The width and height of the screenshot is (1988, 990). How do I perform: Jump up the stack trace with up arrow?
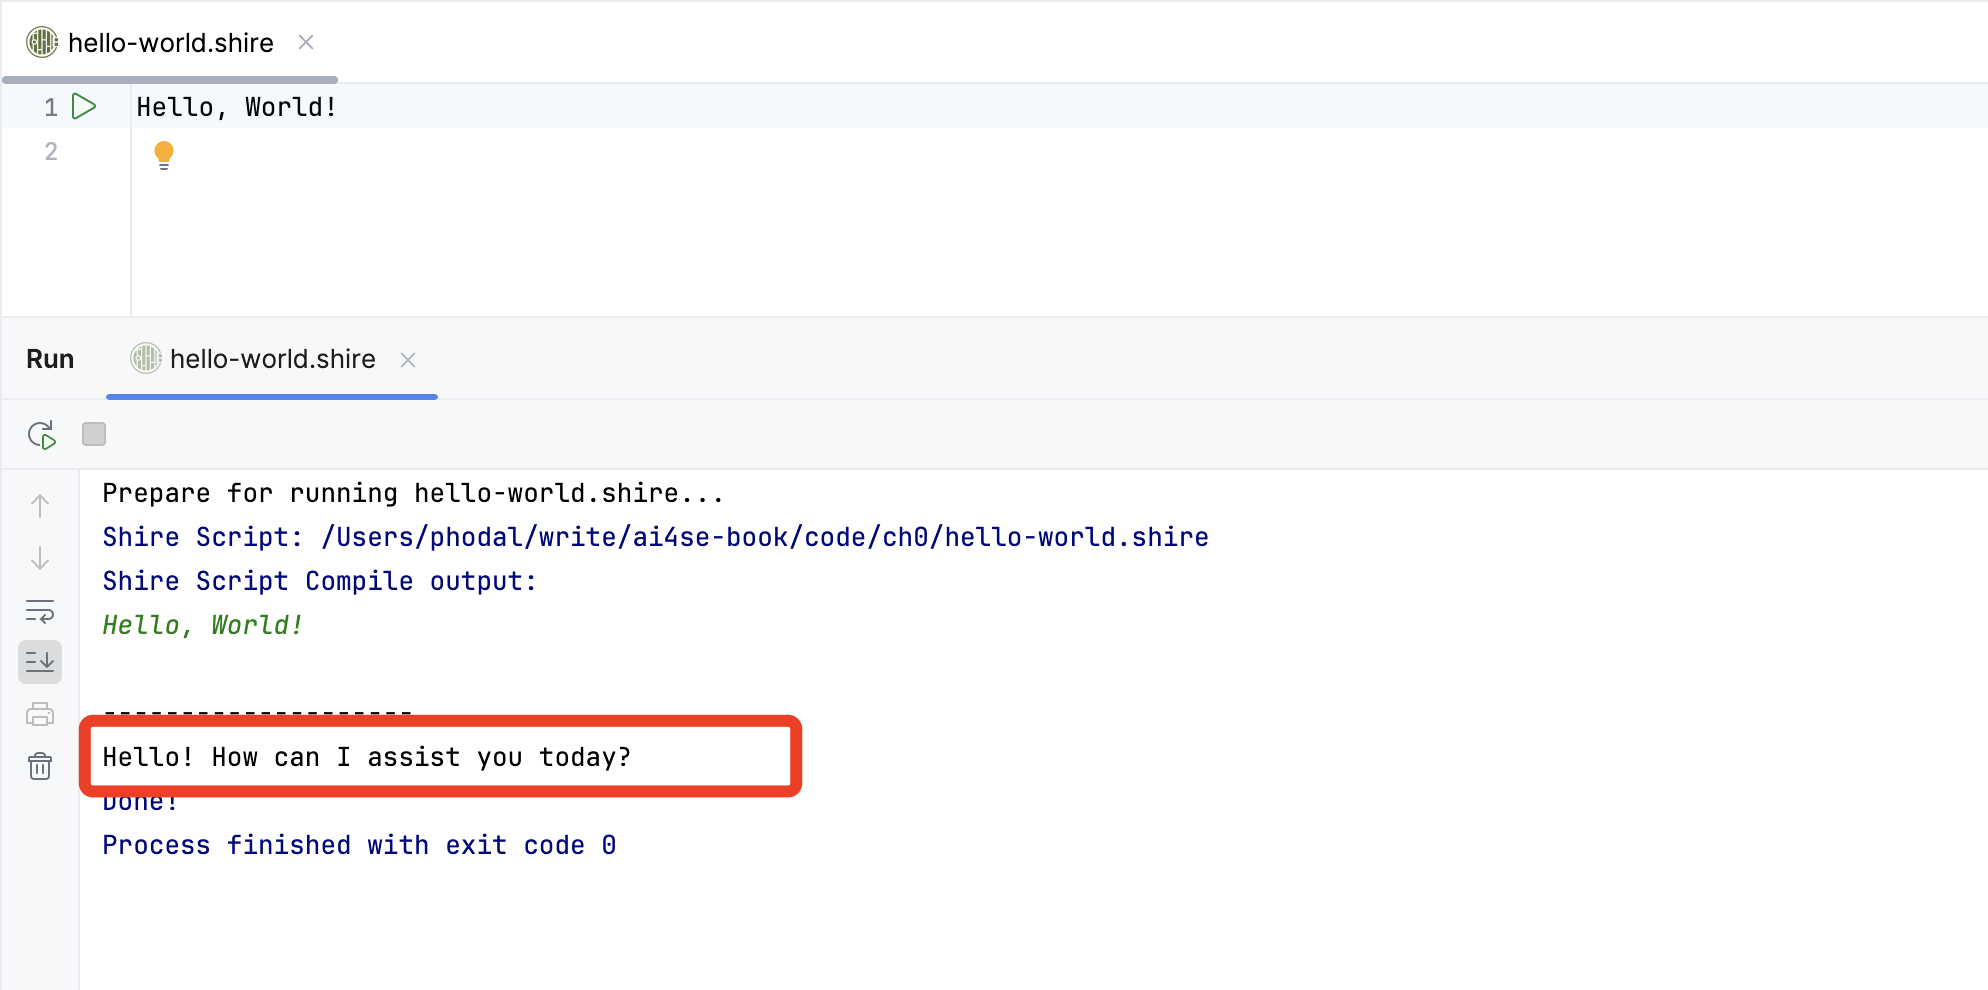pos(40,506)
